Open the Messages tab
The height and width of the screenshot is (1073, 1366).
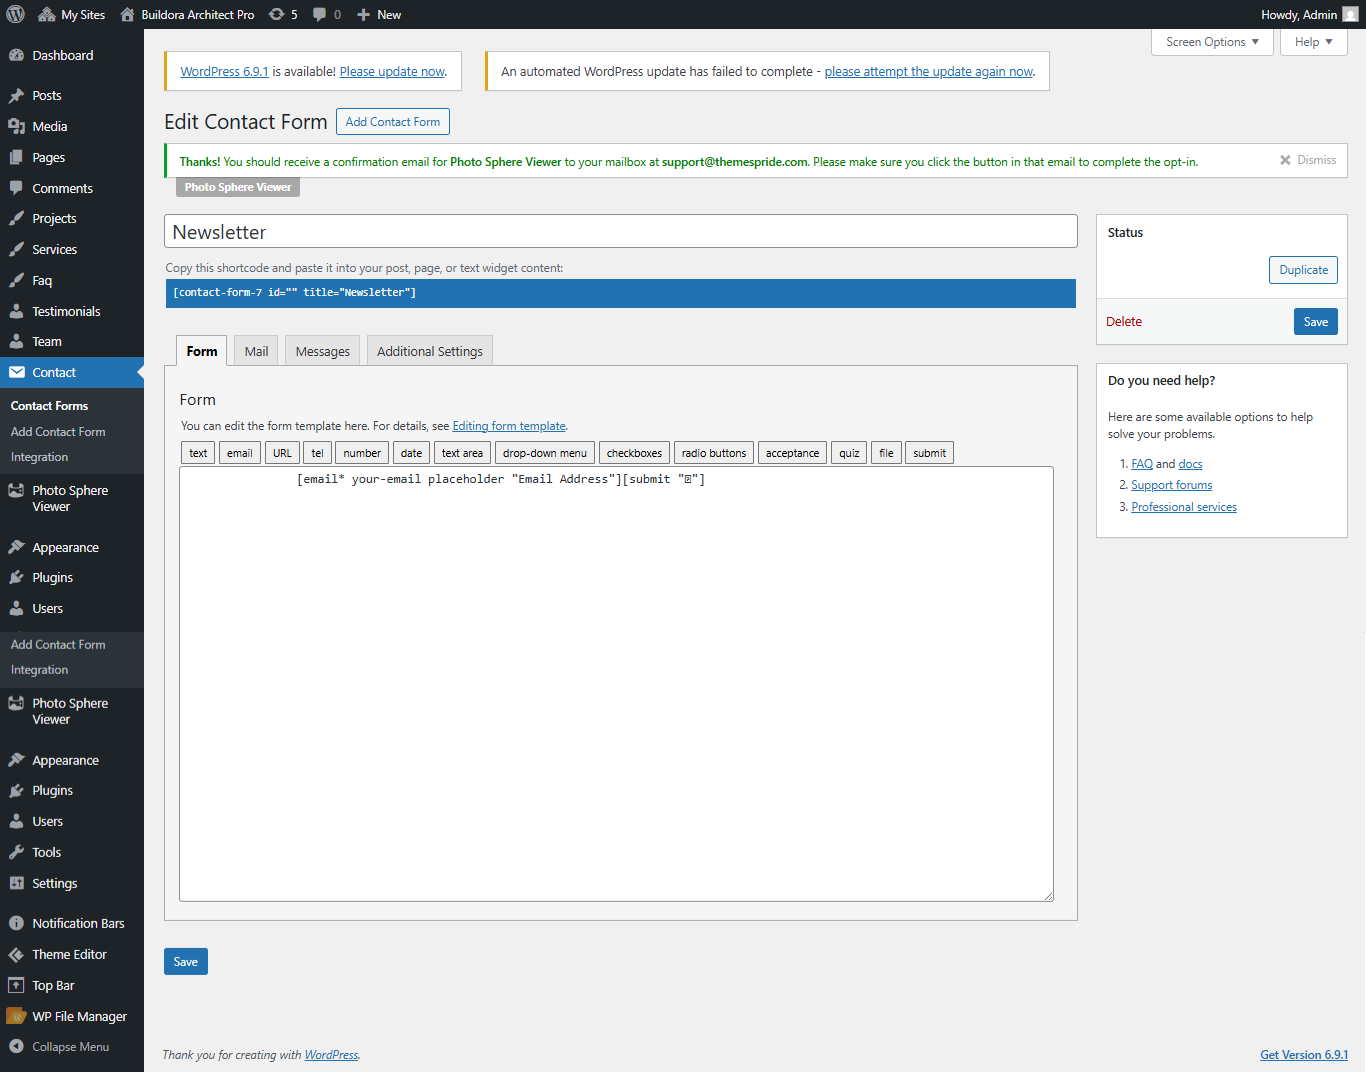[322, 350]
